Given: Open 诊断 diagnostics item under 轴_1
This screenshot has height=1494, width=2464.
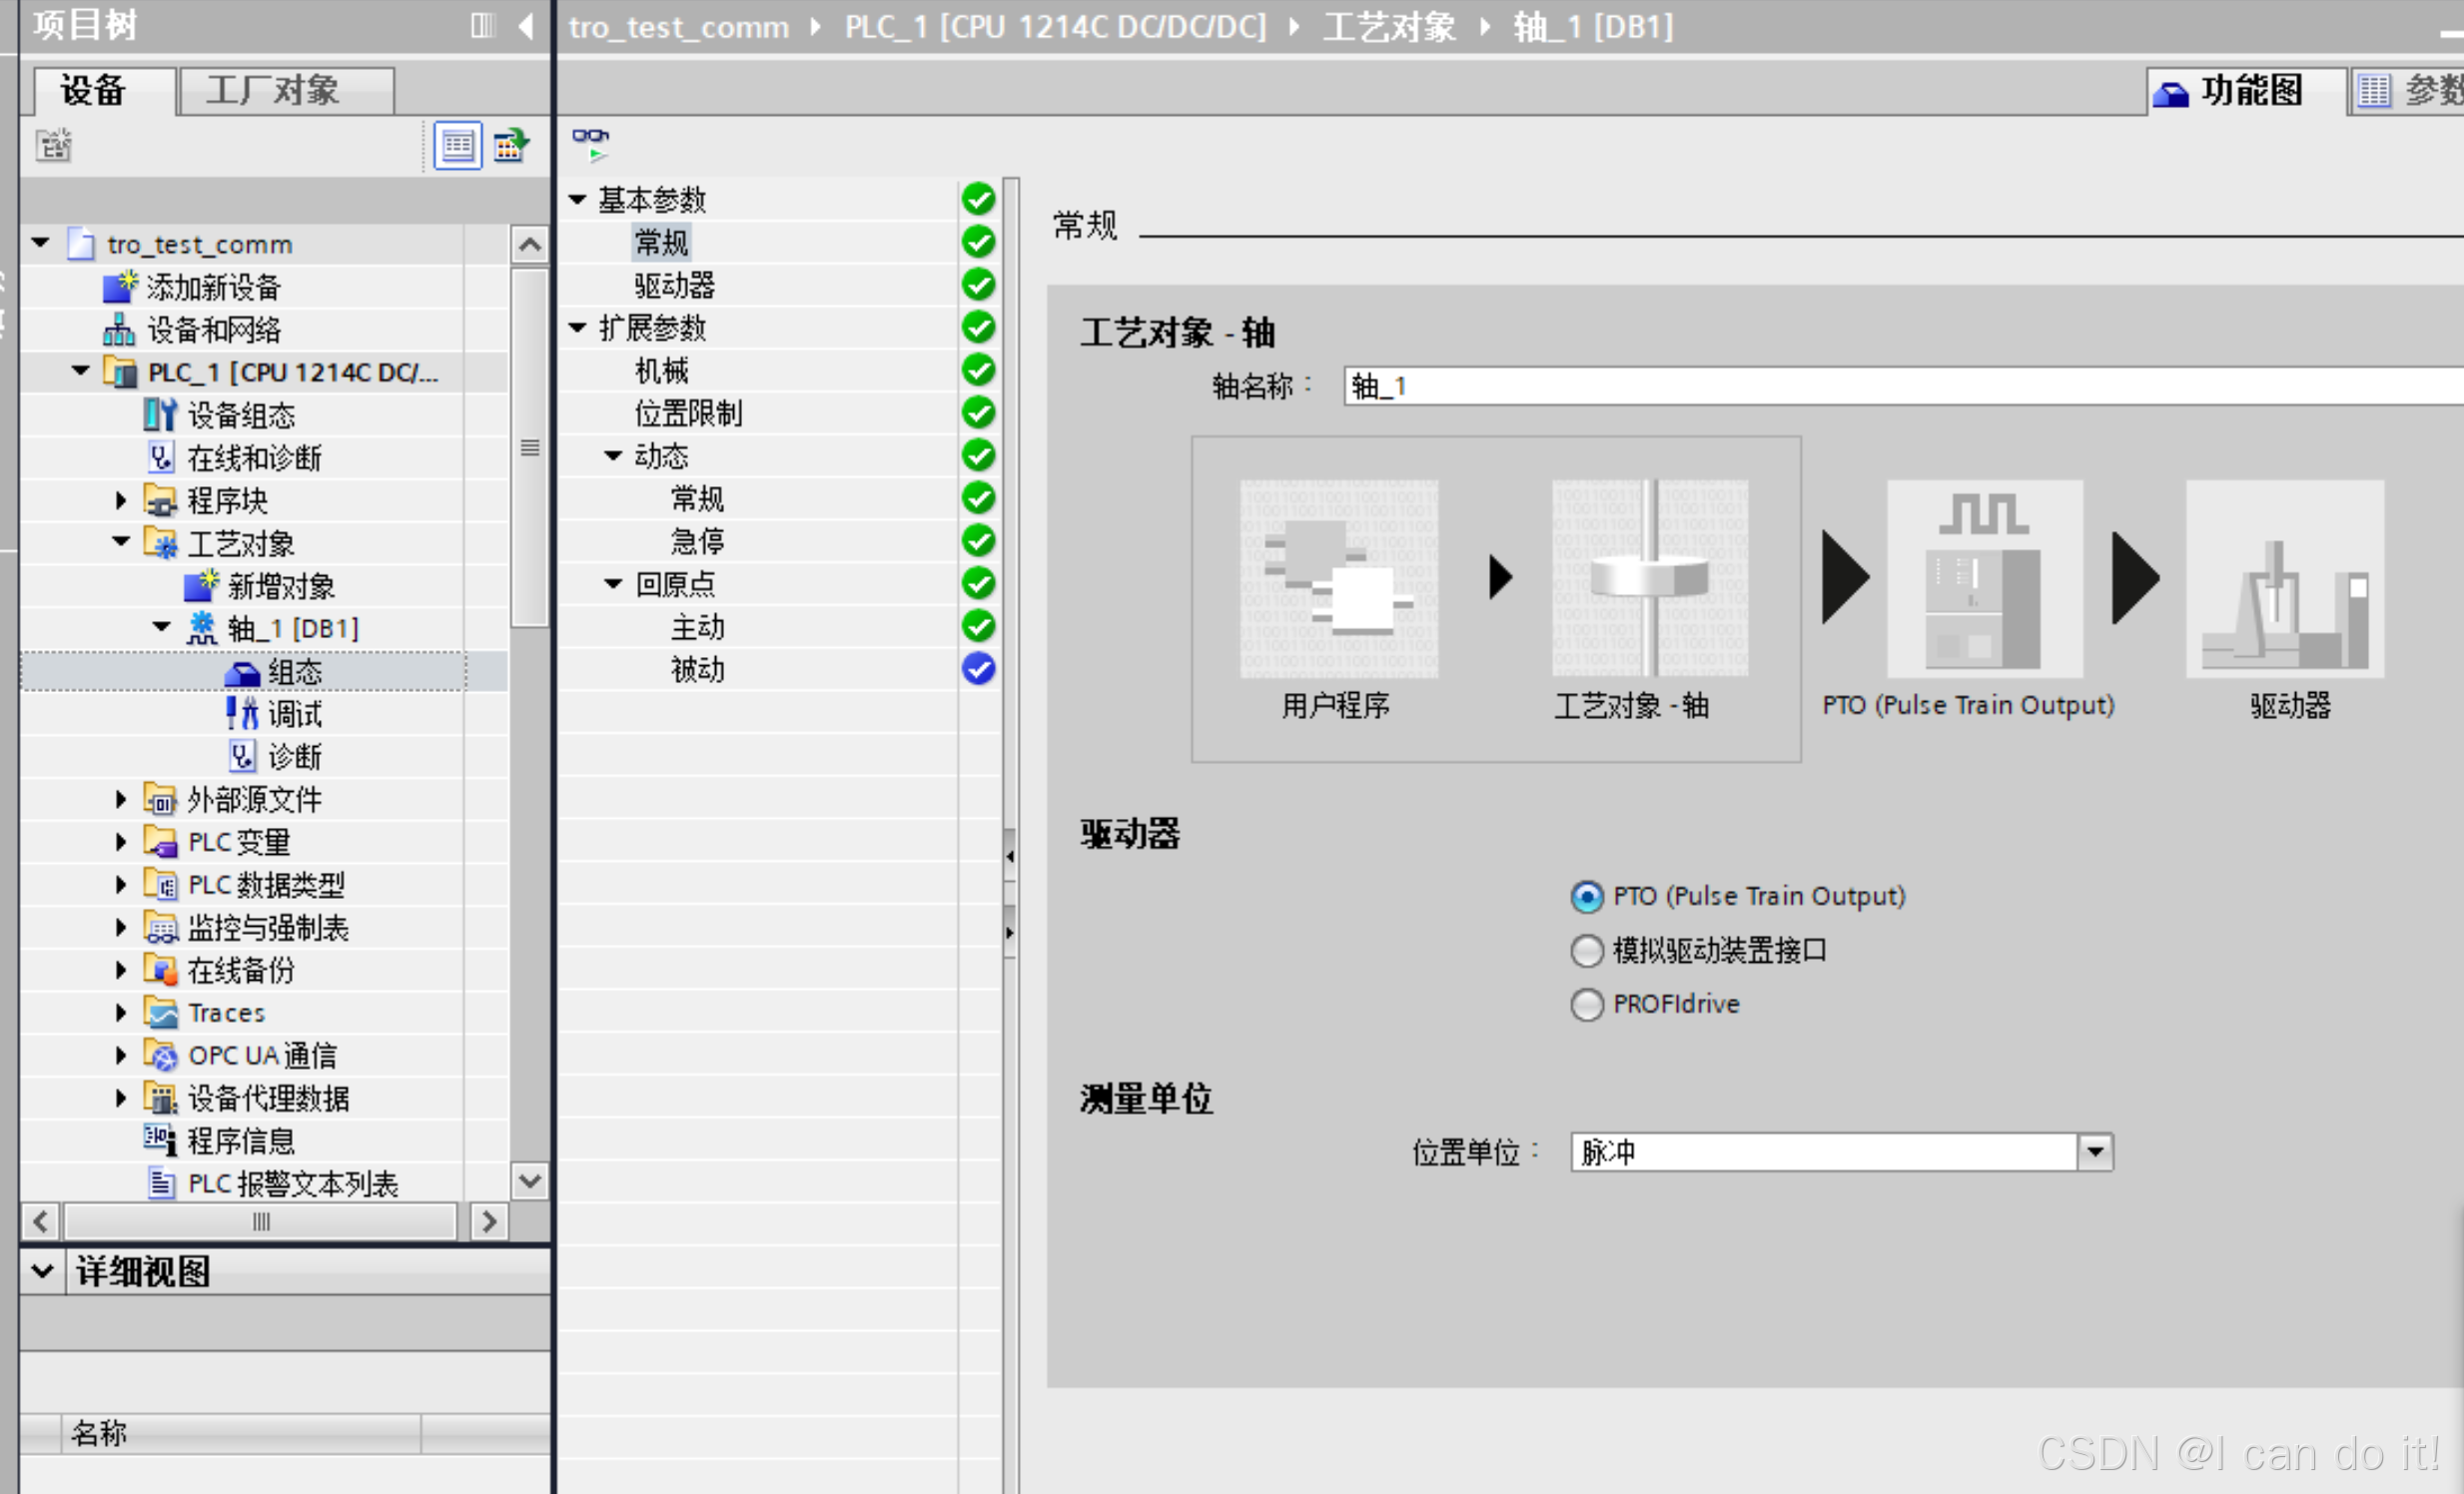Looking at the screenshot, I should [x=293, y=757].
